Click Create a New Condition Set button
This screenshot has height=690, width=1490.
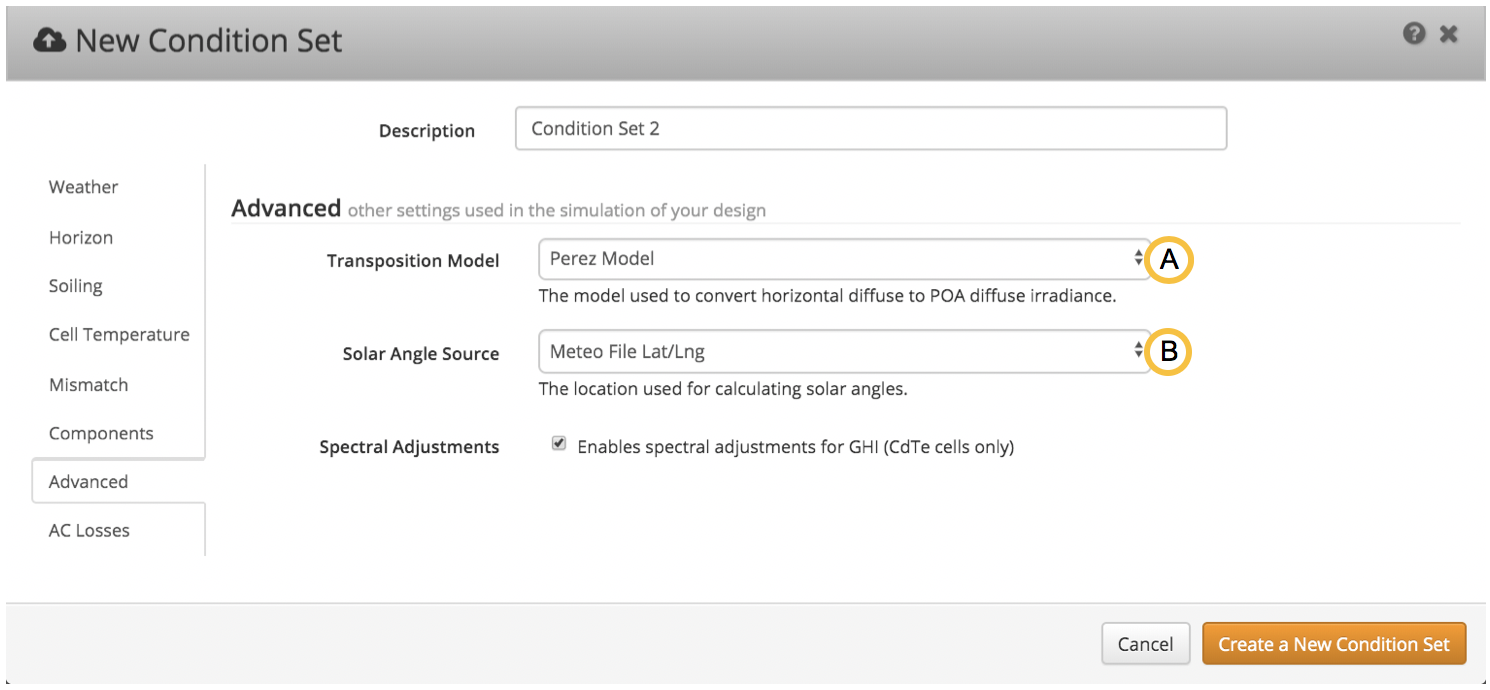[x=1333, y=645]
